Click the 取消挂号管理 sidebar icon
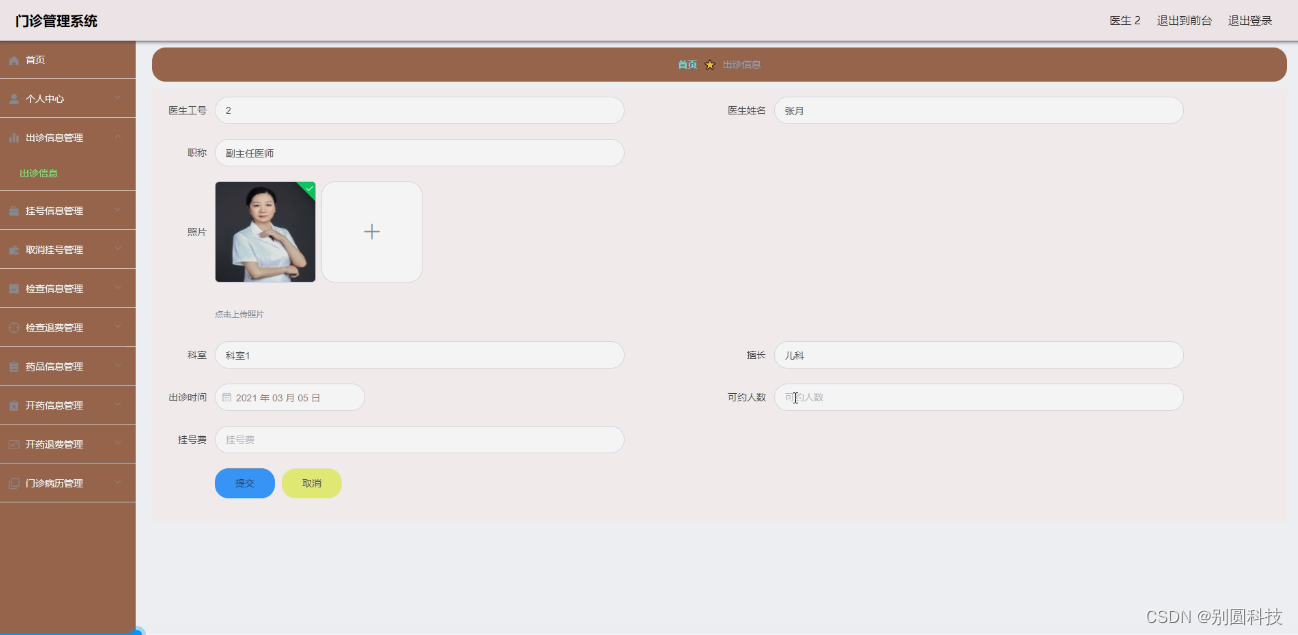Screen dimensions: 1298x635 14,249
